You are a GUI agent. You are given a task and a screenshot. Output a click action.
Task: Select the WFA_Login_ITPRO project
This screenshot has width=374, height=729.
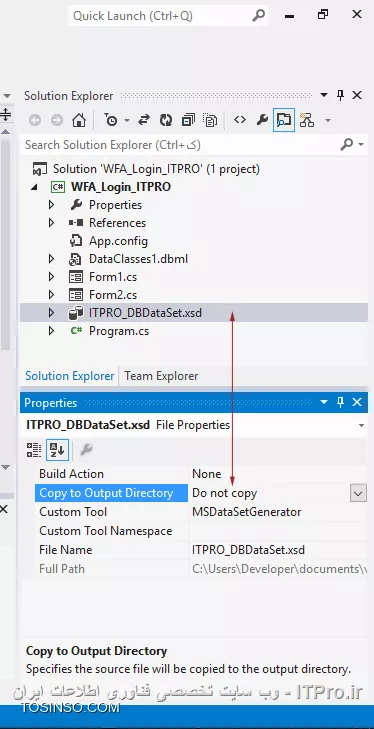click(x=120, y=187)
